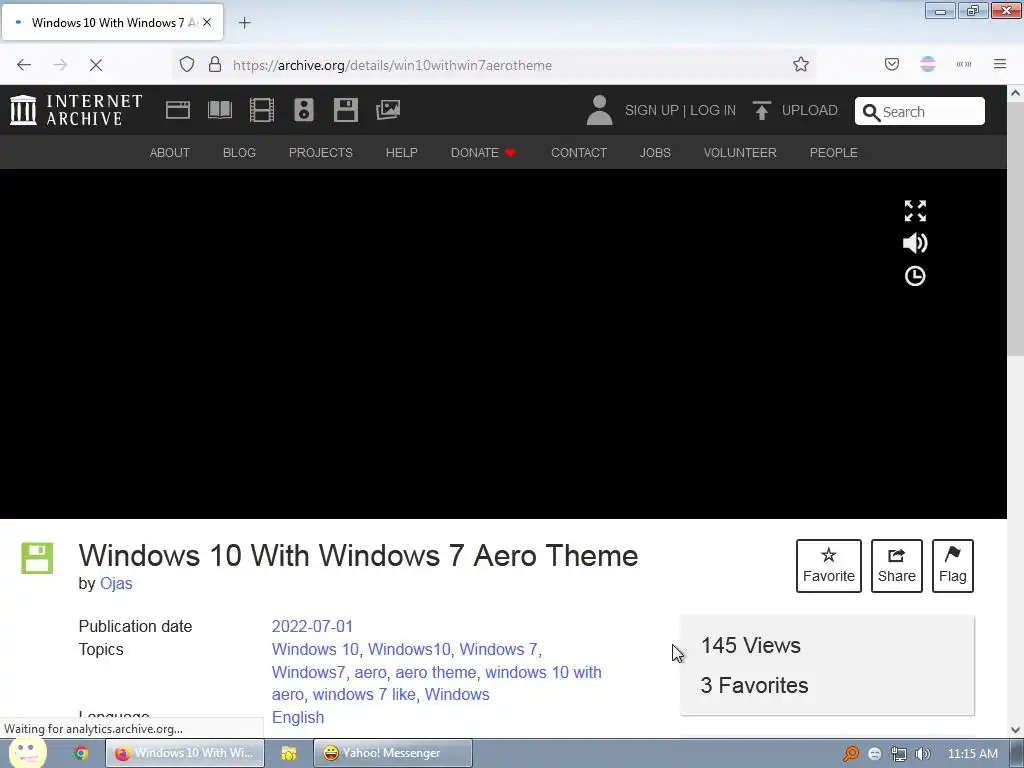
Task: Open uploader Ojas profile link
Action: pos(116,583)
